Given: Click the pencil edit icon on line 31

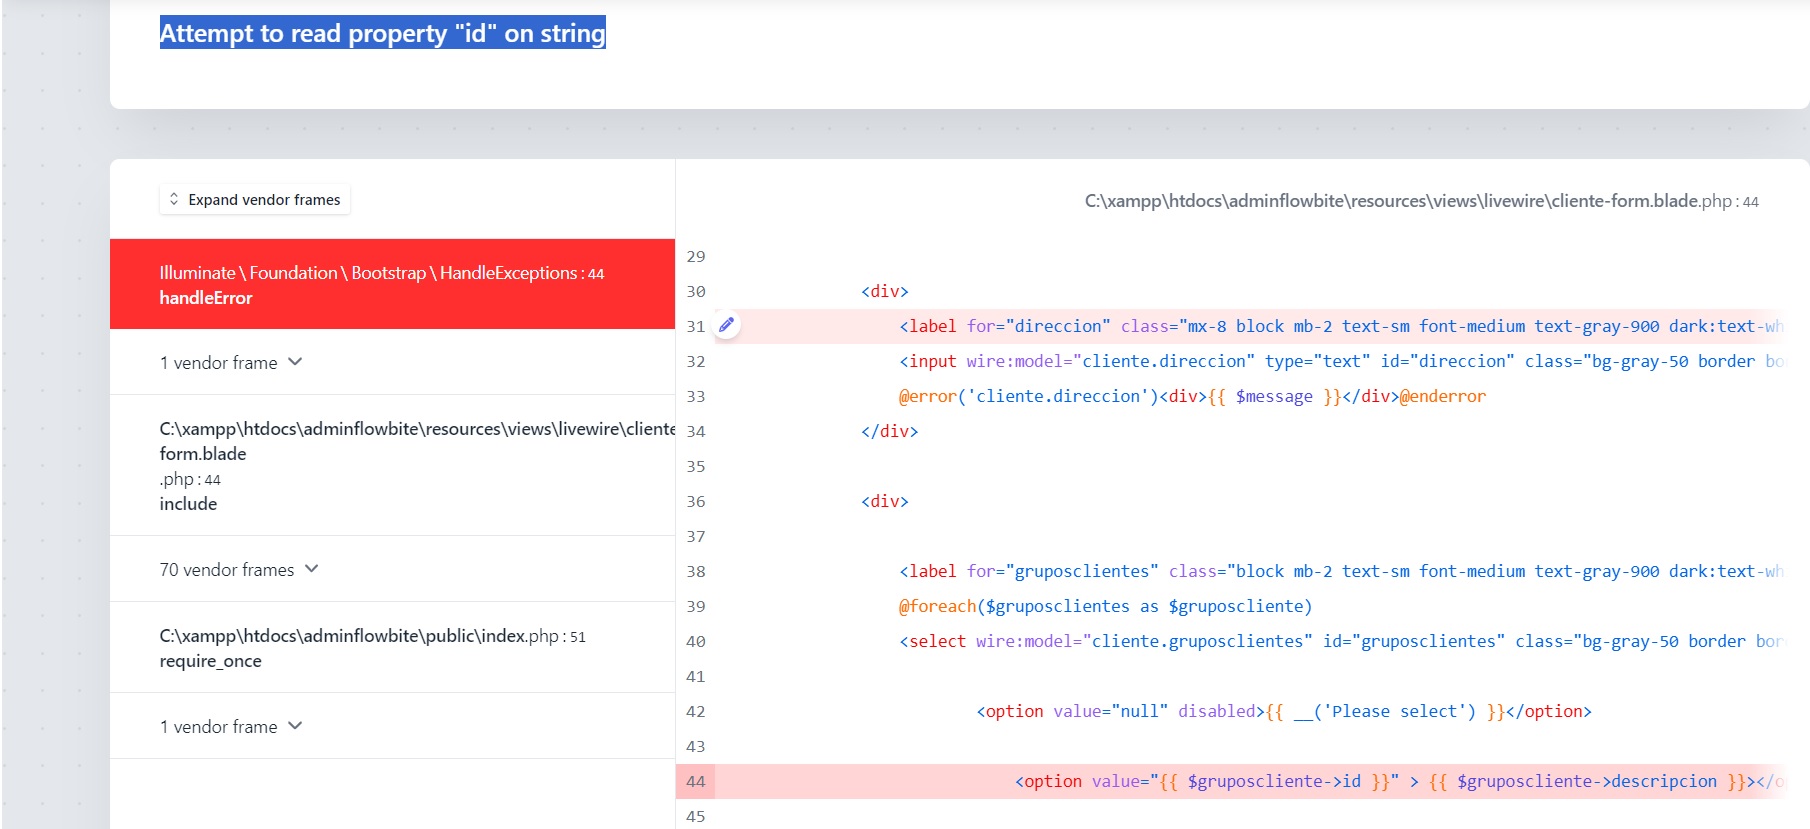Looking at the screenshot, I should click(x=727, y=325).
